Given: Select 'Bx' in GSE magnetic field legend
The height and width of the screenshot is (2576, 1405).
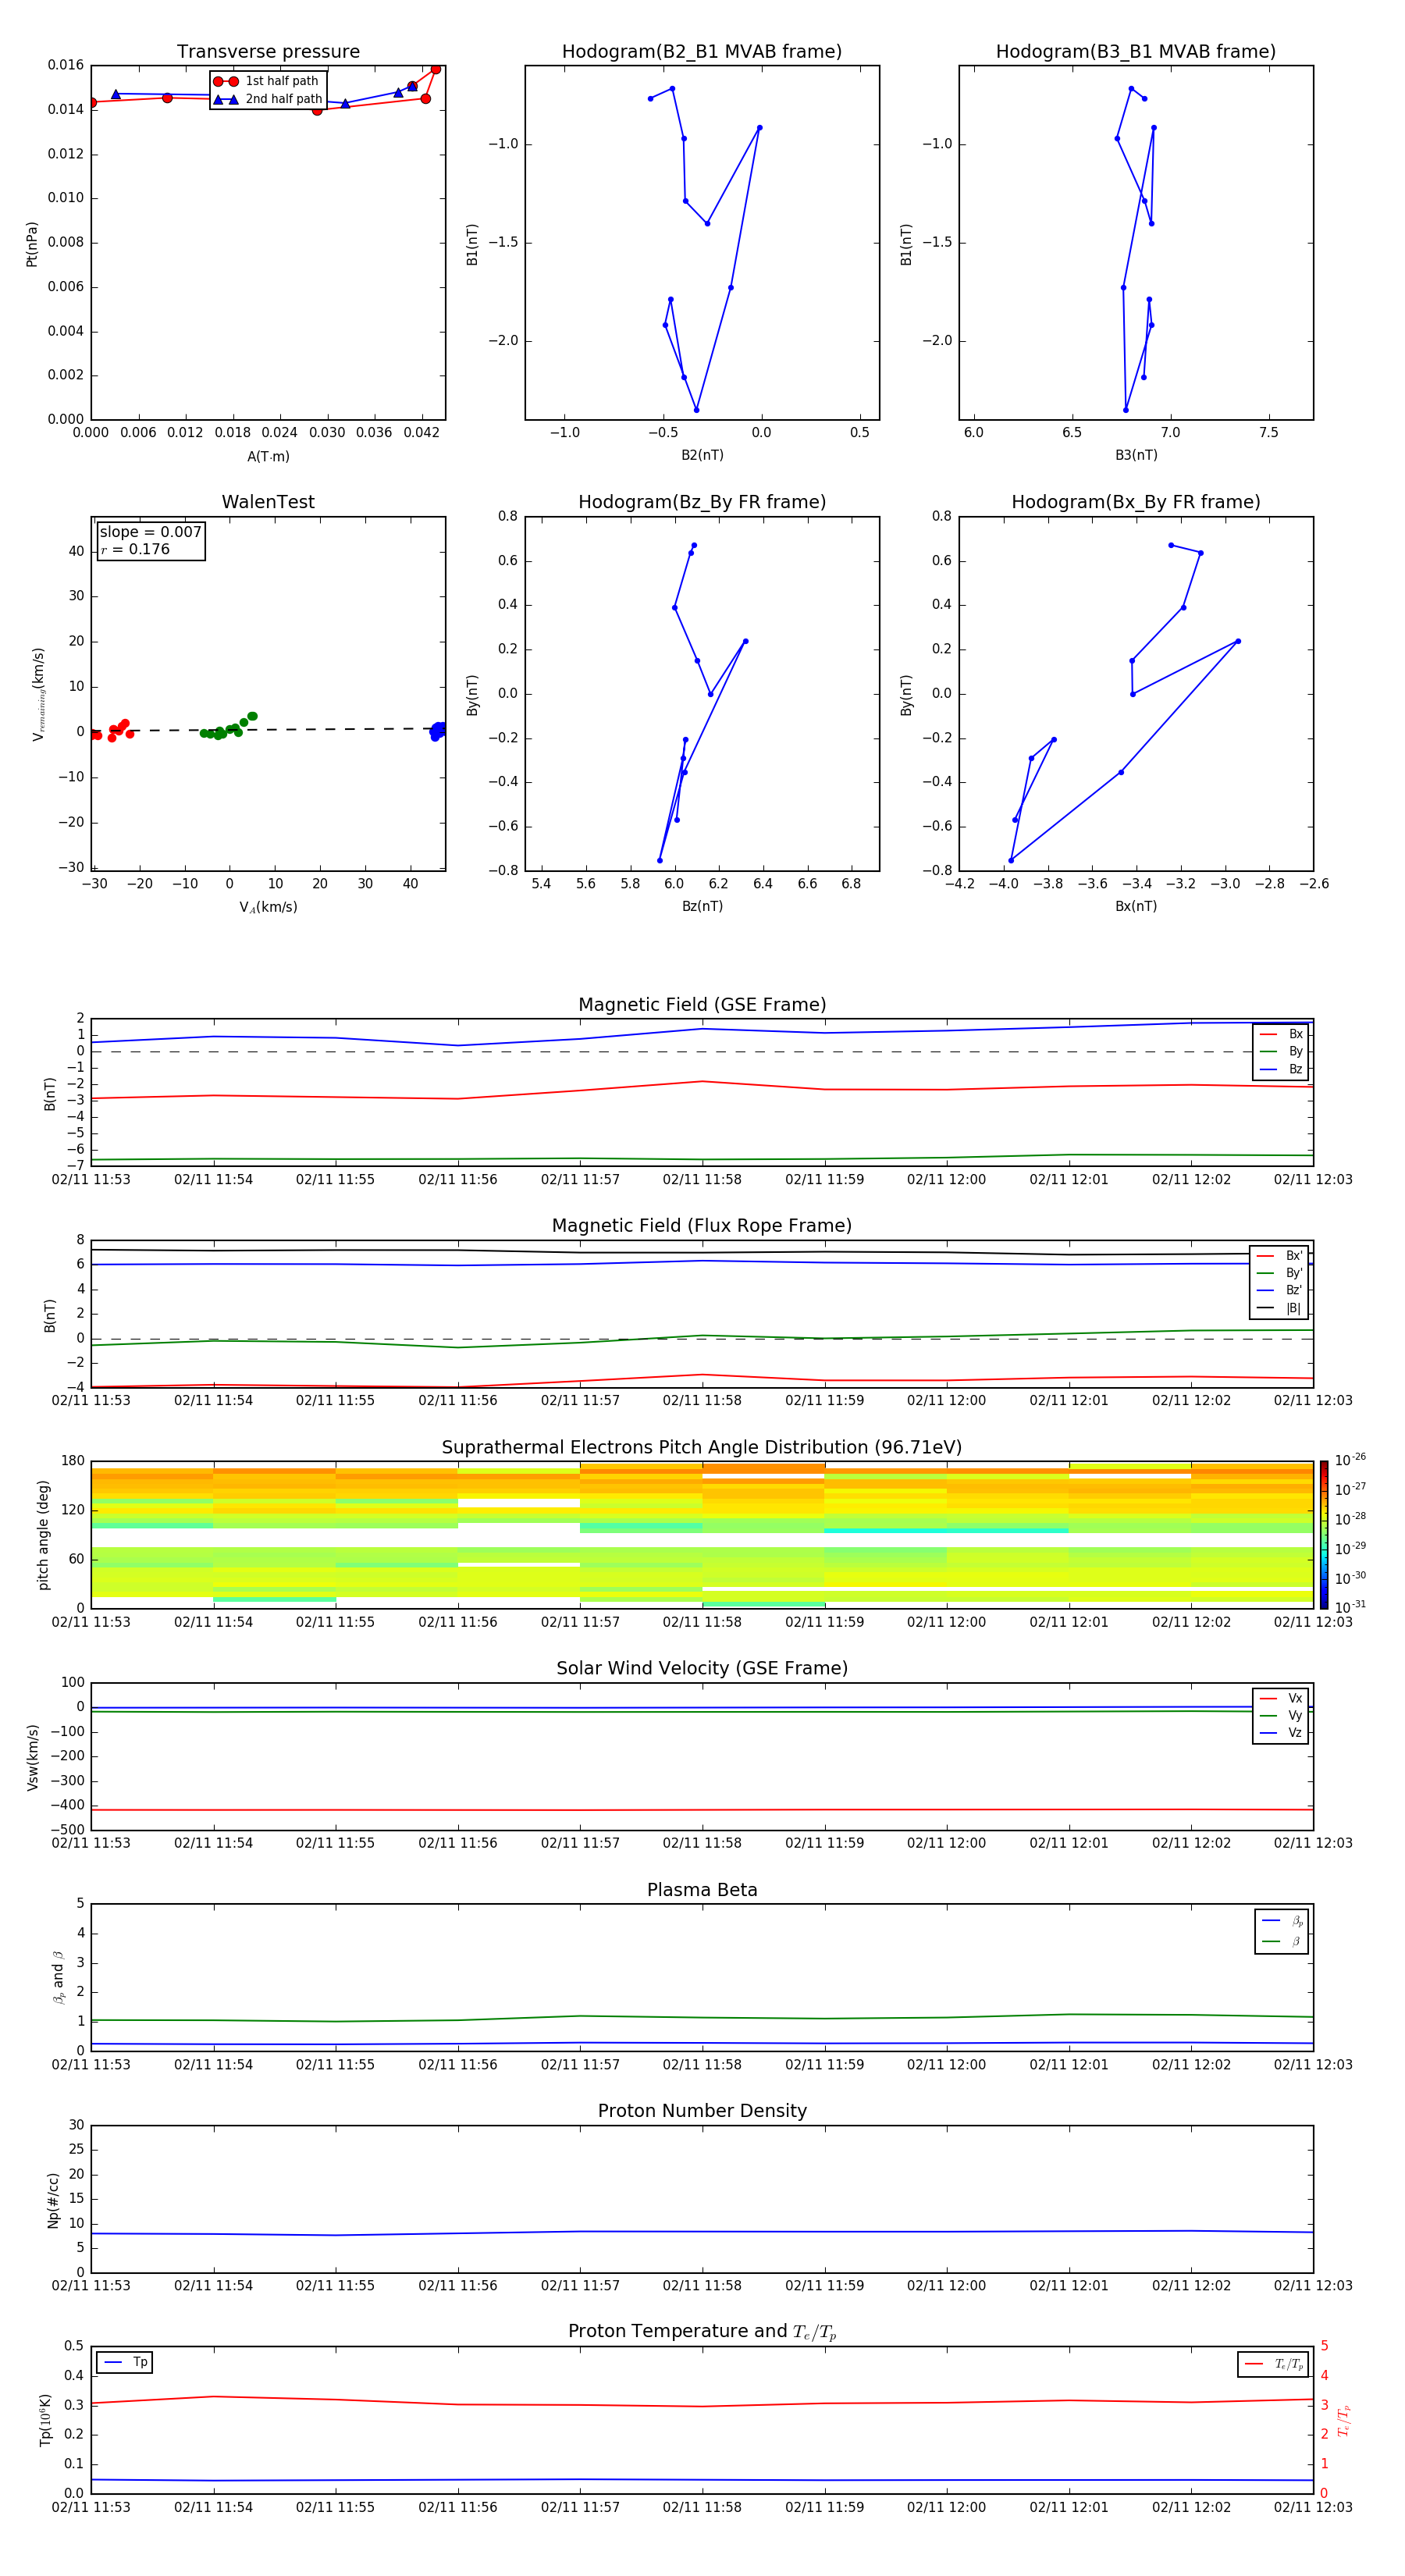Looking at the screenshot, I should coord(1282,1035).
